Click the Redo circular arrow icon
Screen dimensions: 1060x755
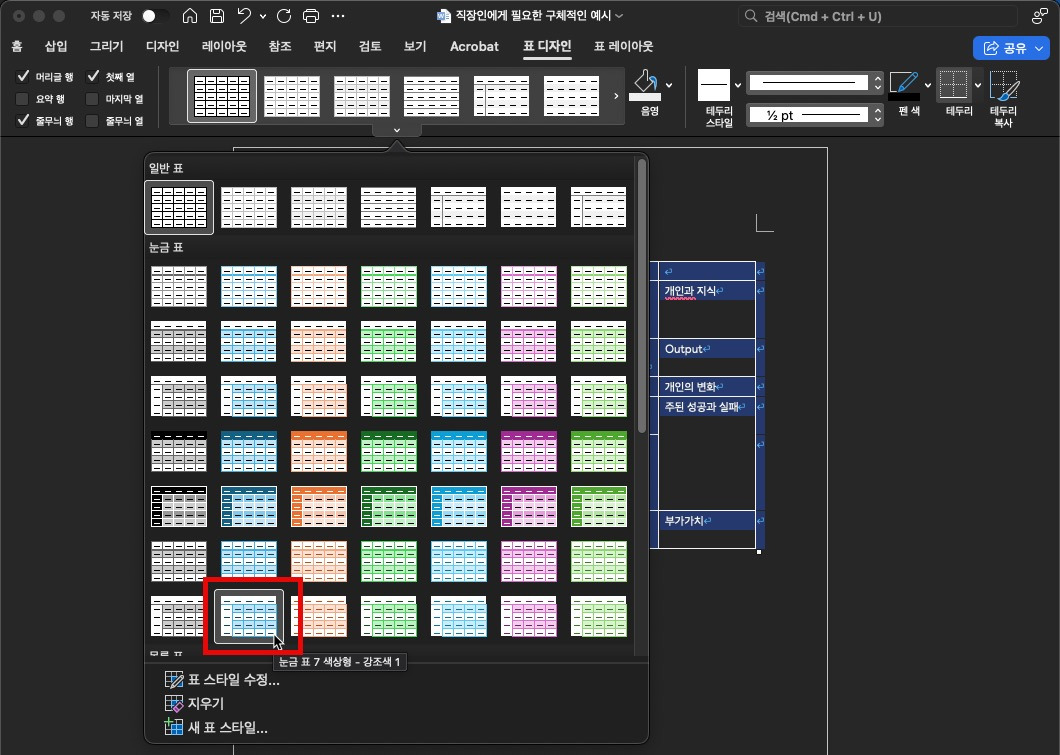(284, 16)
